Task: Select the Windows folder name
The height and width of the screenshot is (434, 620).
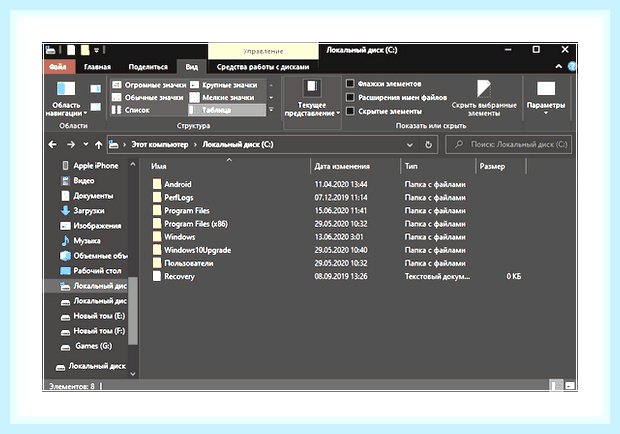Action: pyautogui.click(x=180, y=237)
